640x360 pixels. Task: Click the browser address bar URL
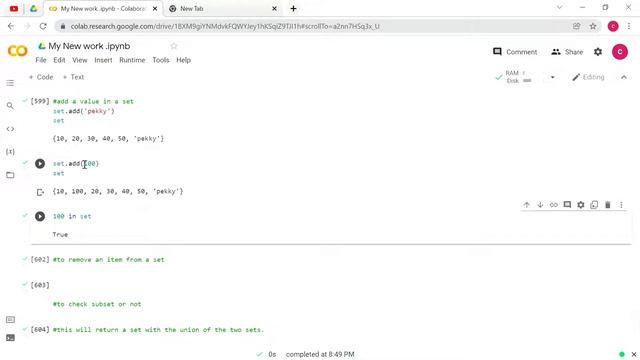coord(225,26)
